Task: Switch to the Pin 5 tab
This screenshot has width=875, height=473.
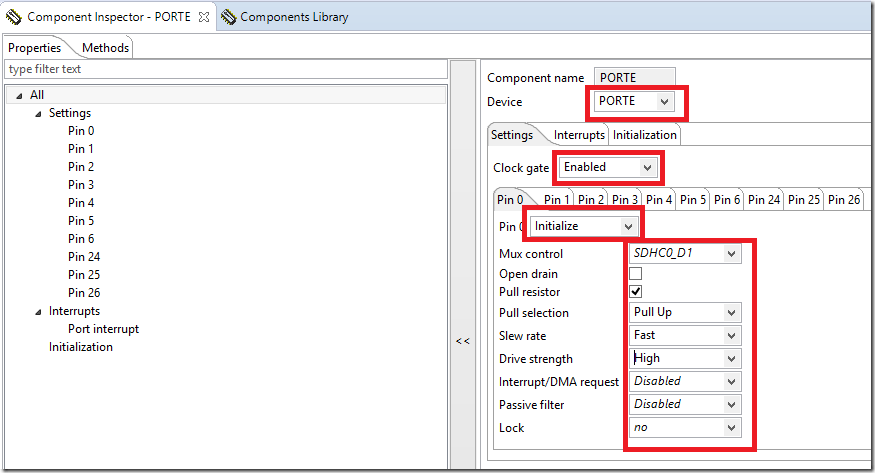Action: coord(693,200)
